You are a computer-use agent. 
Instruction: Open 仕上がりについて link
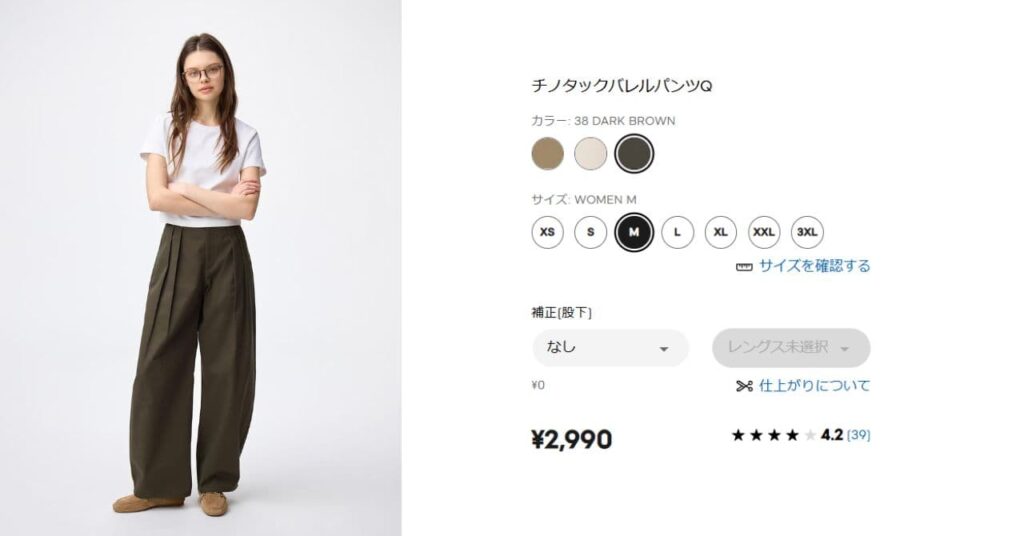[814, 386]
